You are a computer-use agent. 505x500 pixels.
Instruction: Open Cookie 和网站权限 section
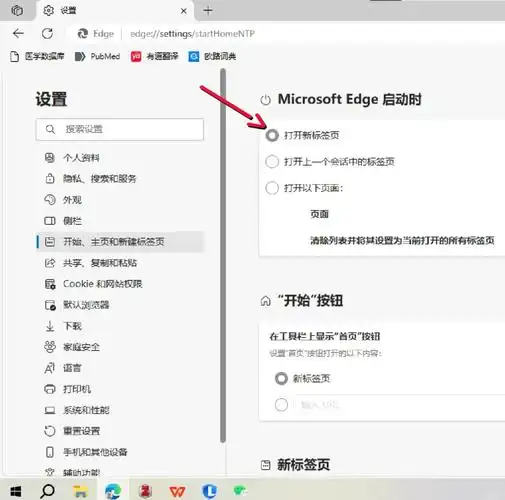[120, 284]
